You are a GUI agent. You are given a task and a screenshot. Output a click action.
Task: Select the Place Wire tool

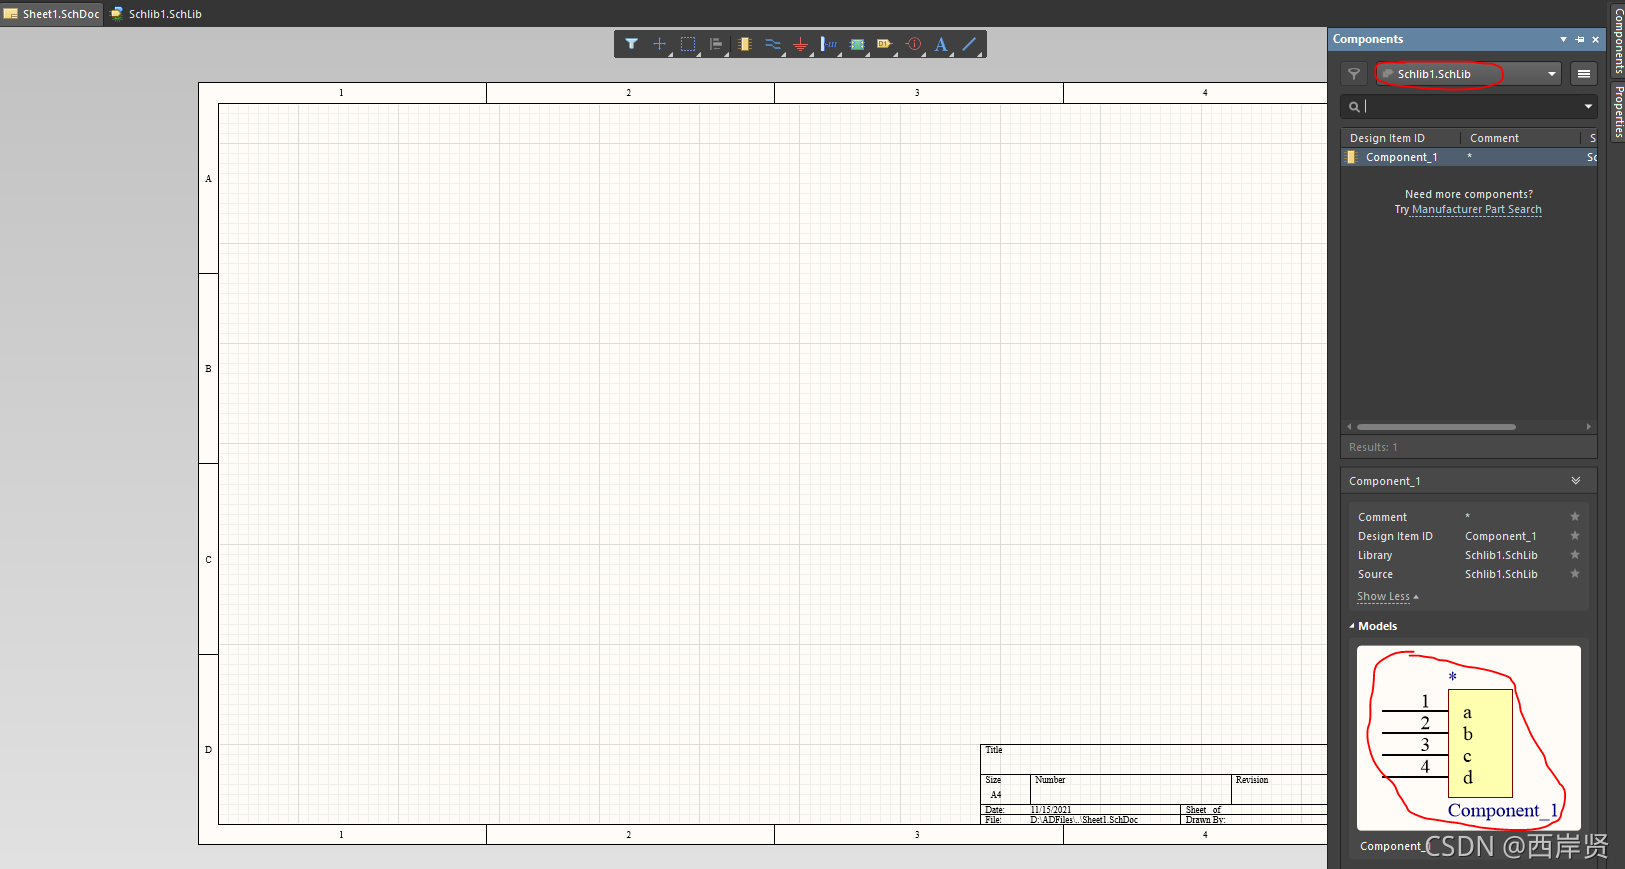[773, 44]
